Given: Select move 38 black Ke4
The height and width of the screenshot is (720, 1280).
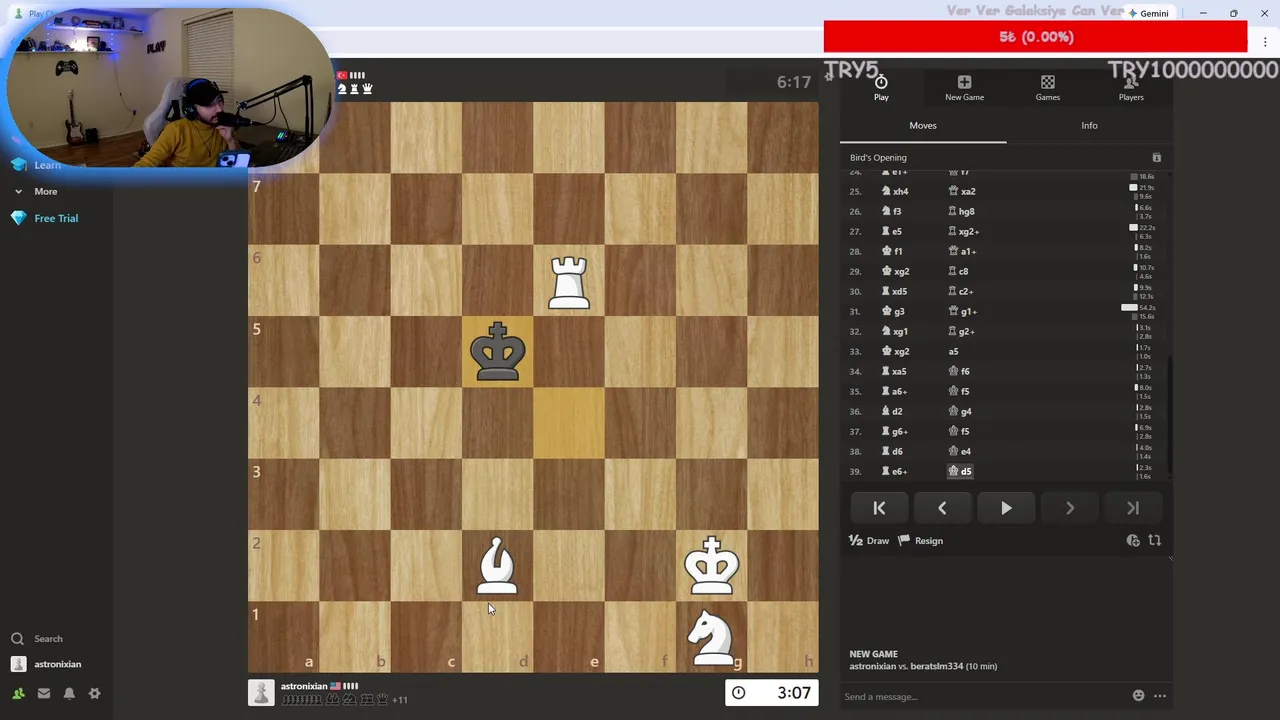Looking at the screenshot, I should pyautogui.click(x=959, y=451).
